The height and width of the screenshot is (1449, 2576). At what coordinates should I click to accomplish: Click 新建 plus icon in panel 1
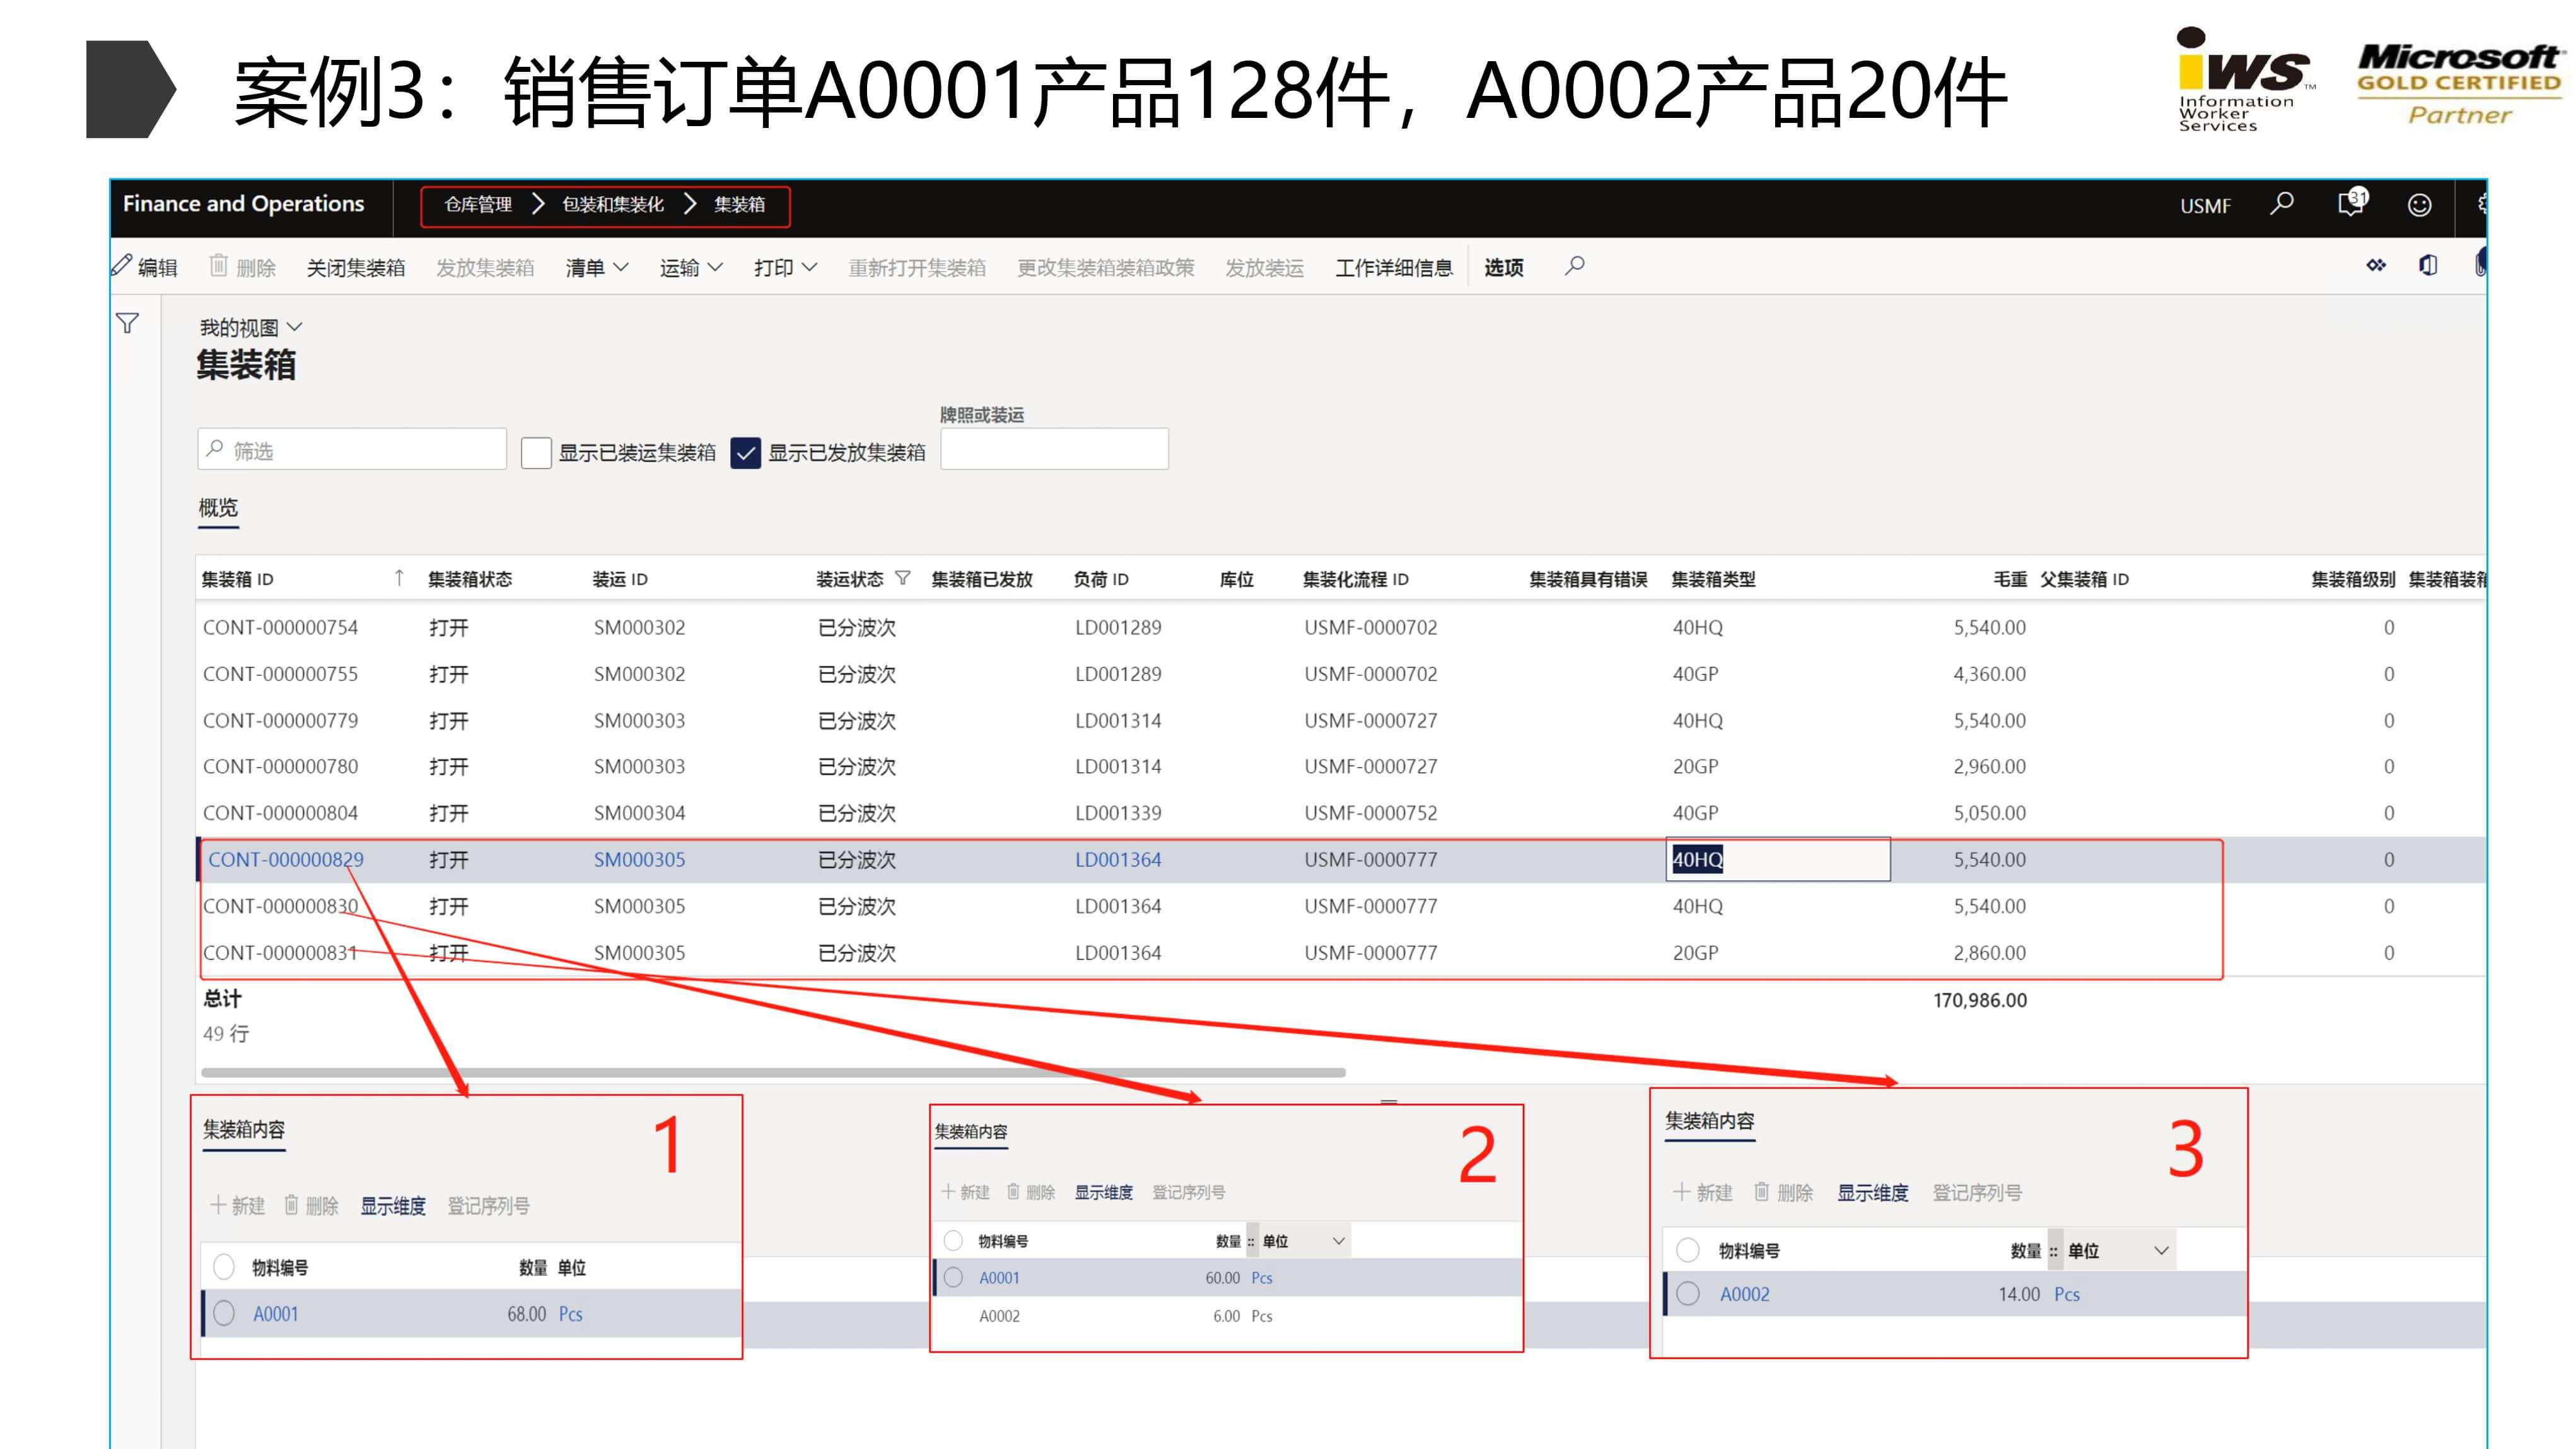[x=217, y=1205]
